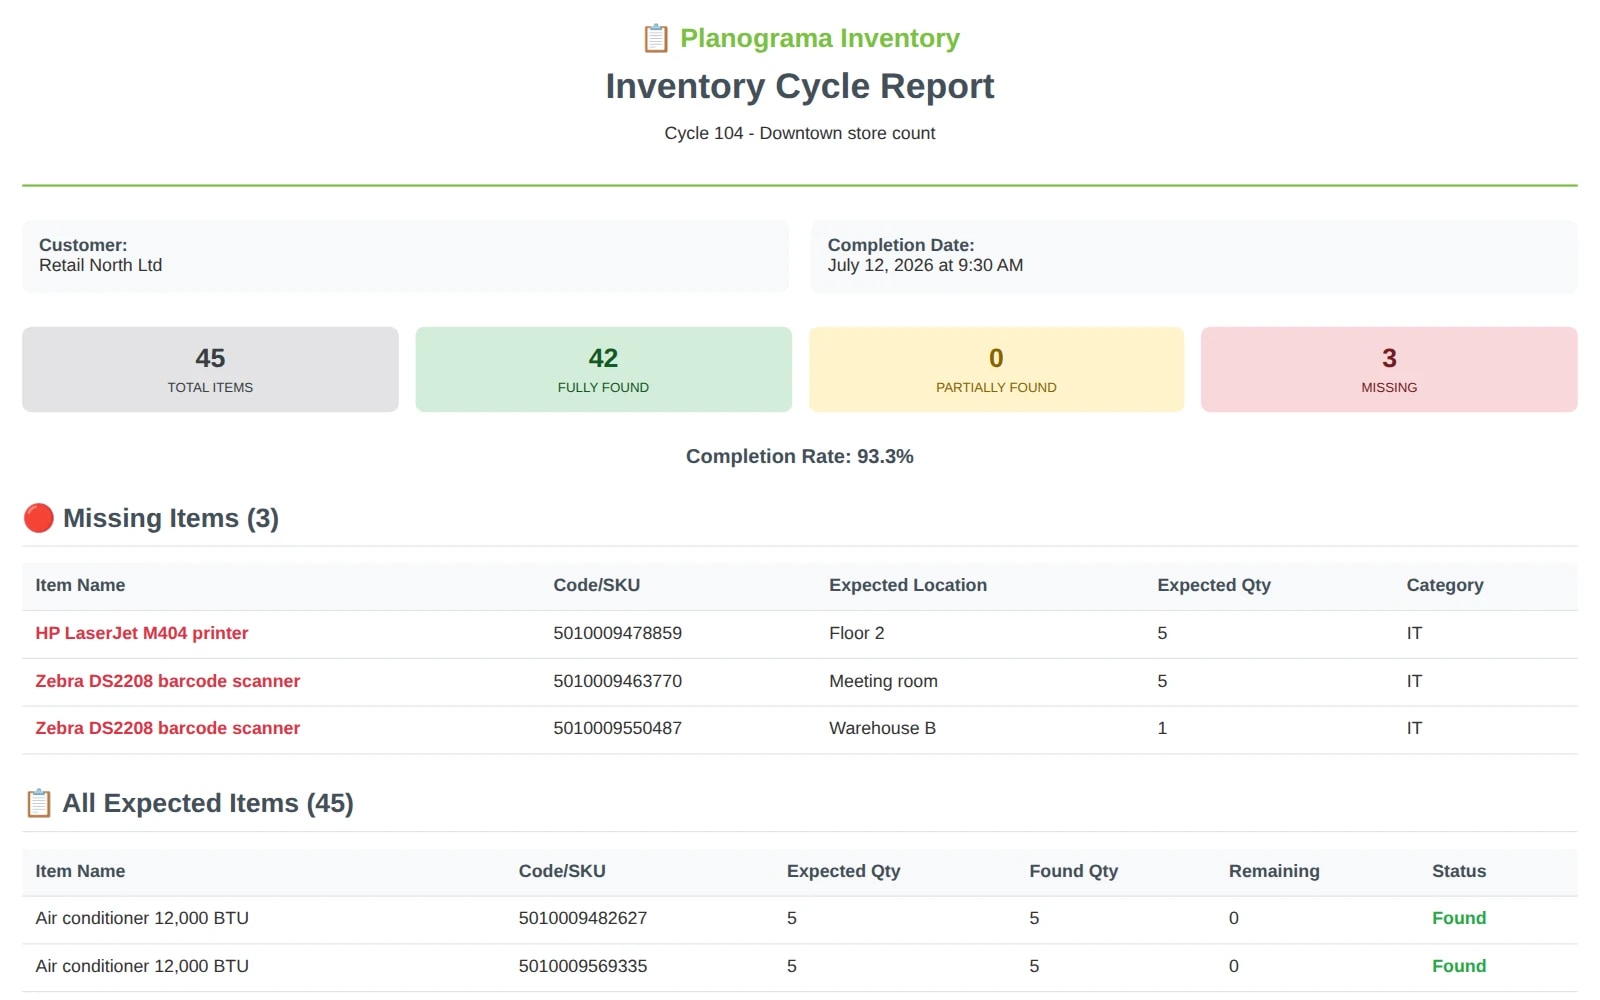Screen dimensions: 1600x1000
Task: Click the Warehouse B location cell
Action: (x=883, y=728)
